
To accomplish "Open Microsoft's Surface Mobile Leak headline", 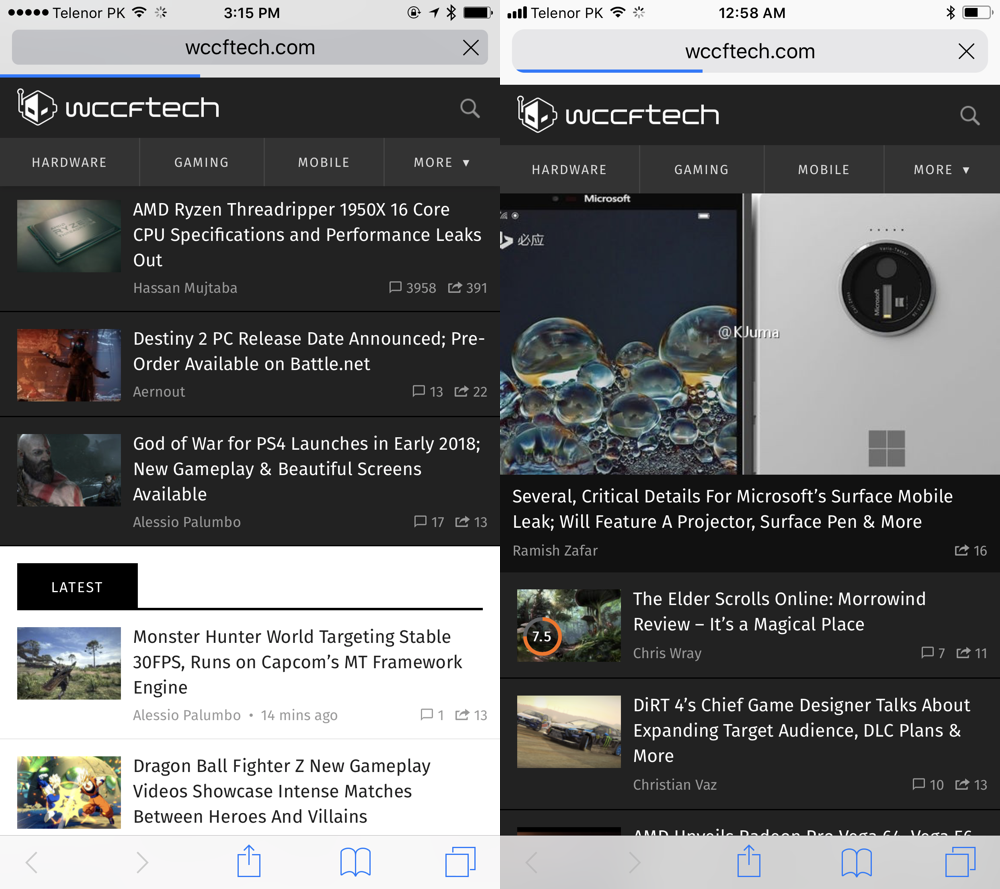I will (x=733, y=509).
